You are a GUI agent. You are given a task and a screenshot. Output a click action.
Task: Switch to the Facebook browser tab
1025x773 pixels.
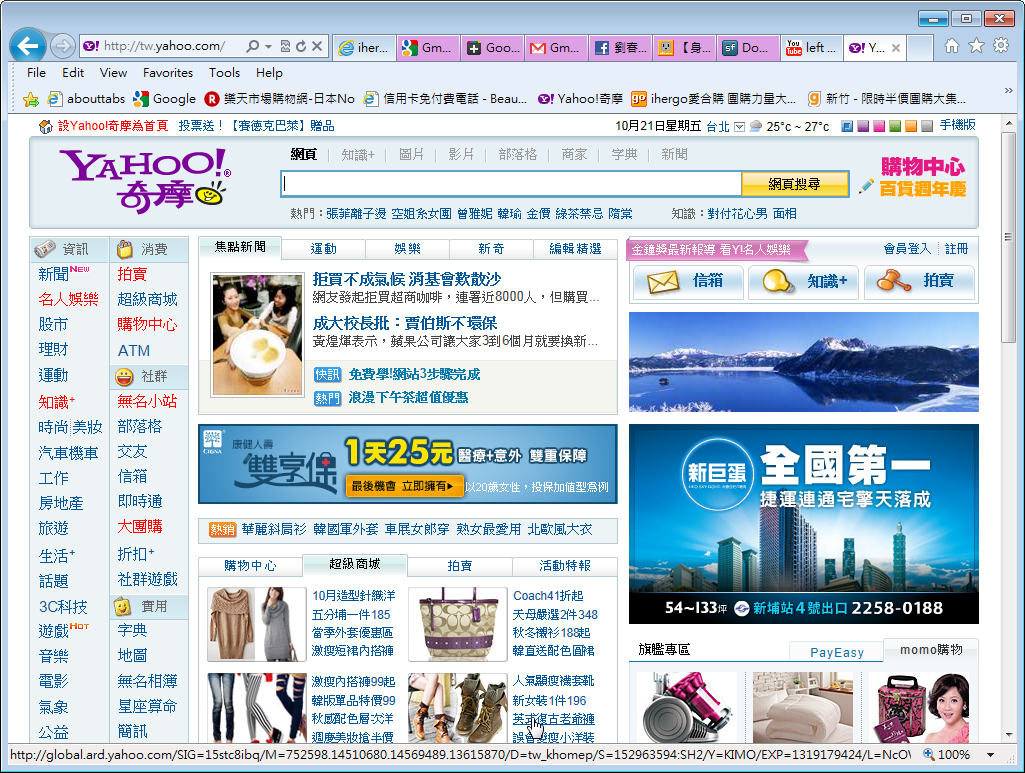coord(620,48)
